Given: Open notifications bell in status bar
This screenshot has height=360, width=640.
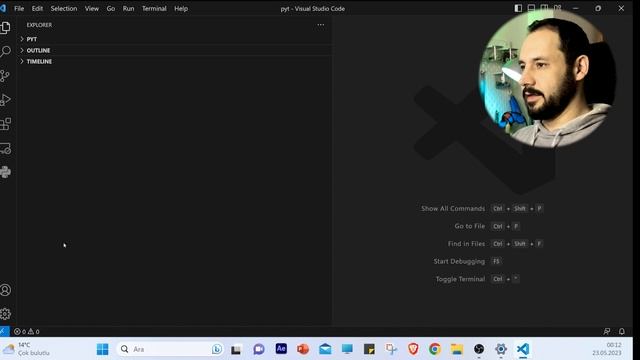Looking at the screenshot, I should [622, 331].
